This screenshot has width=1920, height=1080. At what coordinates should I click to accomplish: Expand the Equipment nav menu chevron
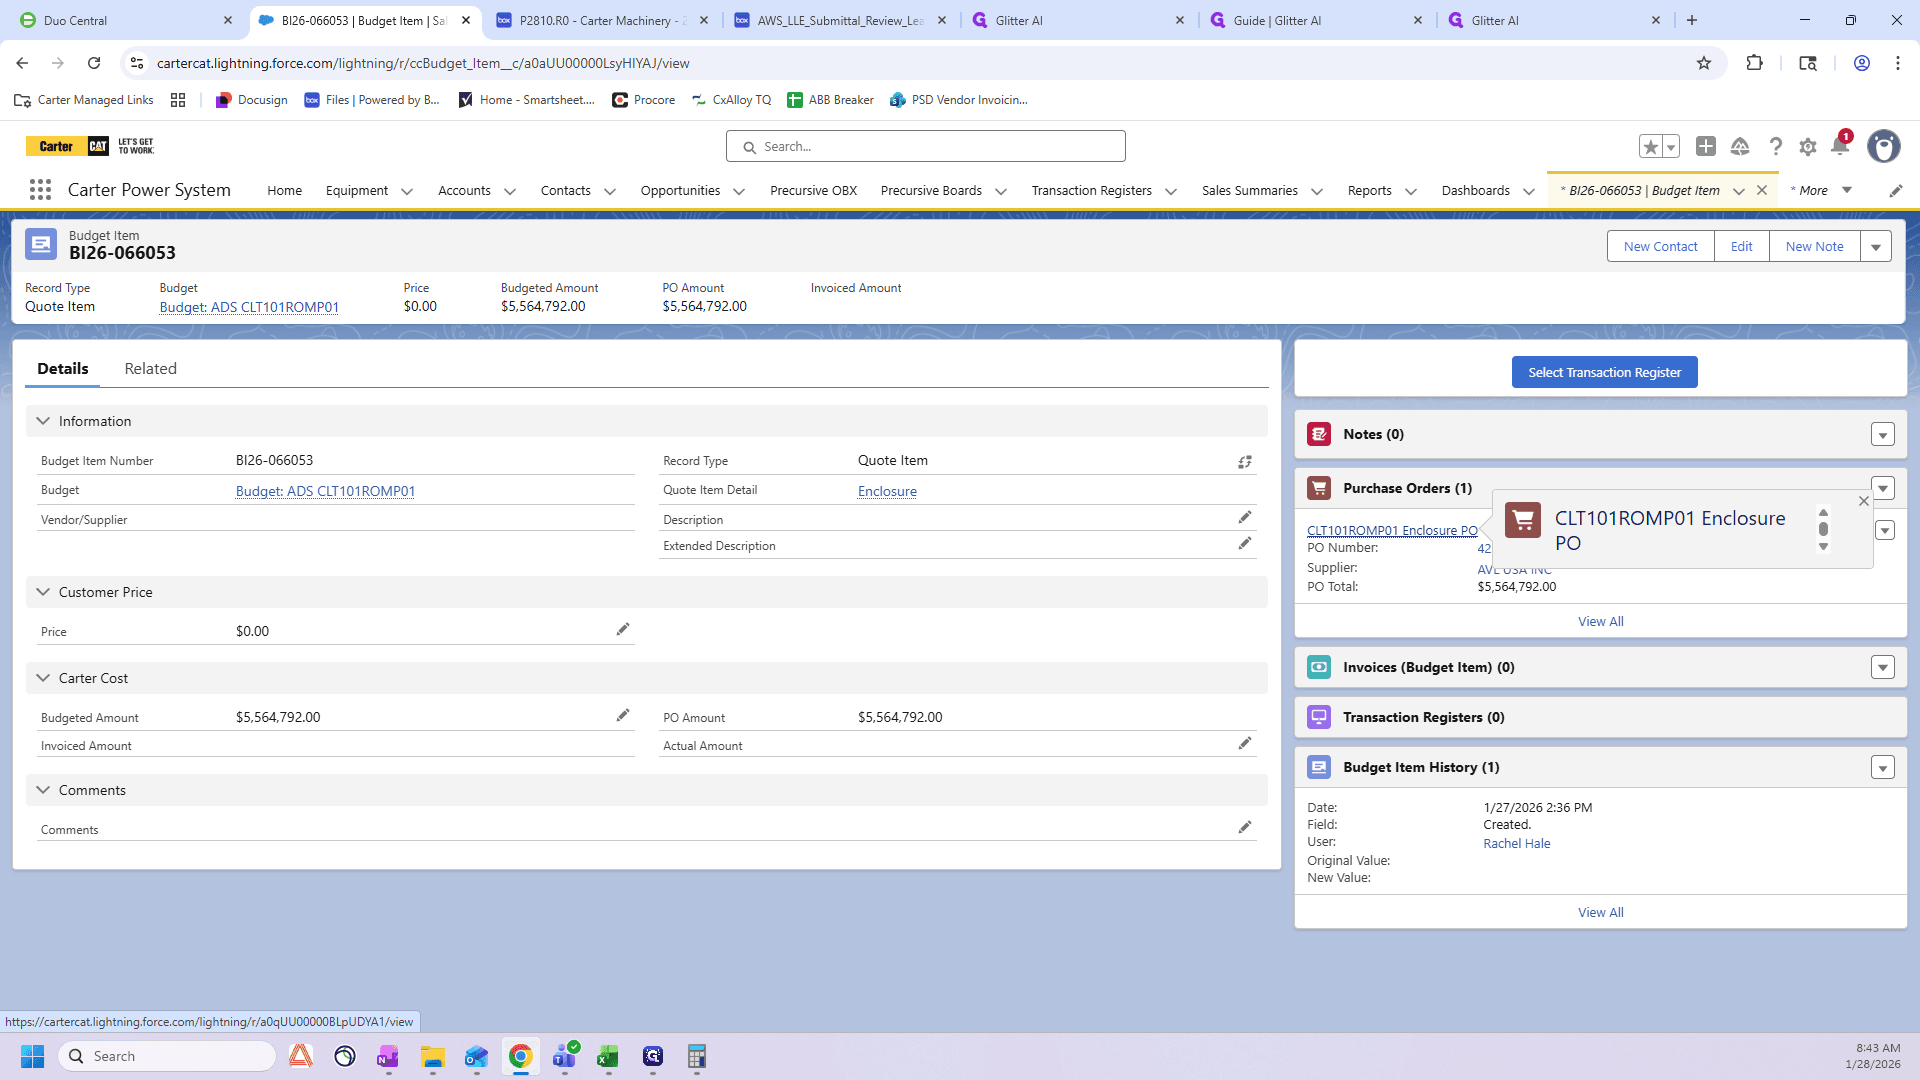(x=407, y=192)
